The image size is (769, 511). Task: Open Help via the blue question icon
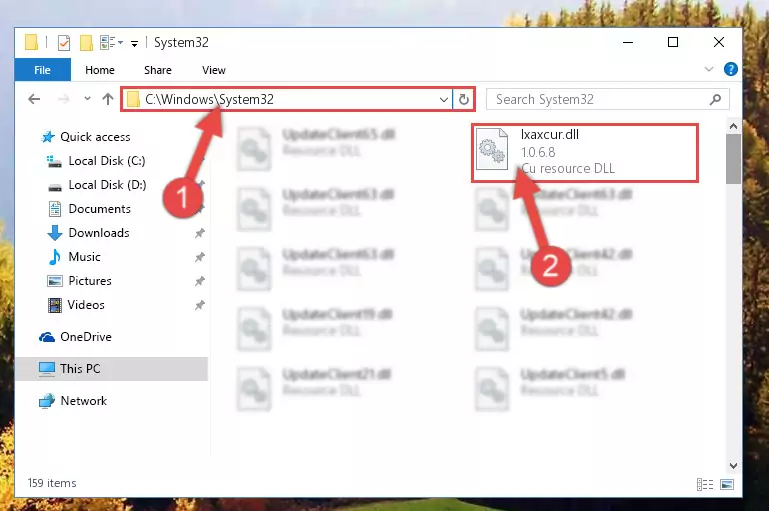[730, 69]
